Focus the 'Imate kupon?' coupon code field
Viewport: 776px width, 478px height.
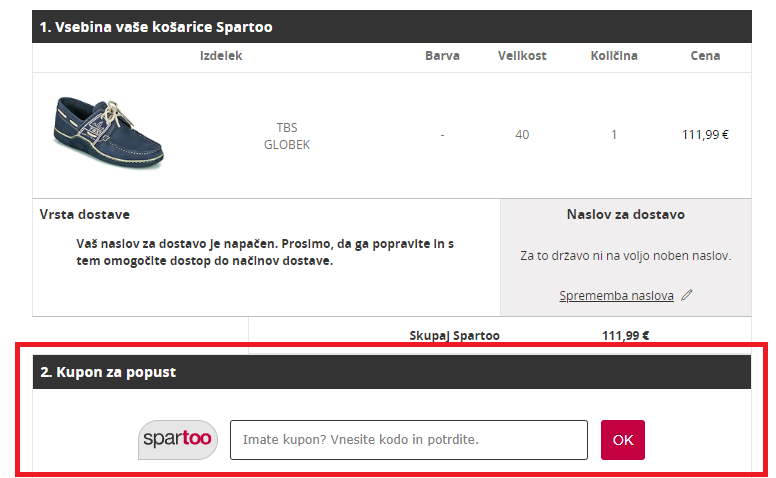[409, 440]
